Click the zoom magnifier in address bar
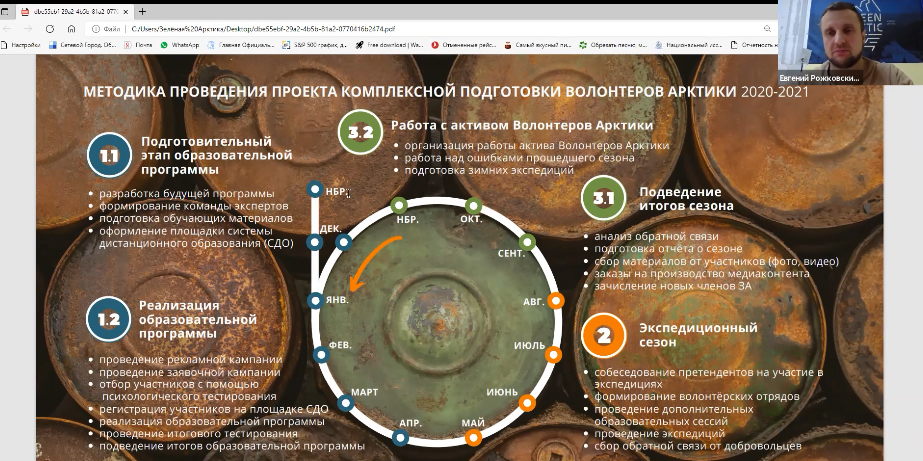This screenshot has height=461, width=923. [767, 28]
